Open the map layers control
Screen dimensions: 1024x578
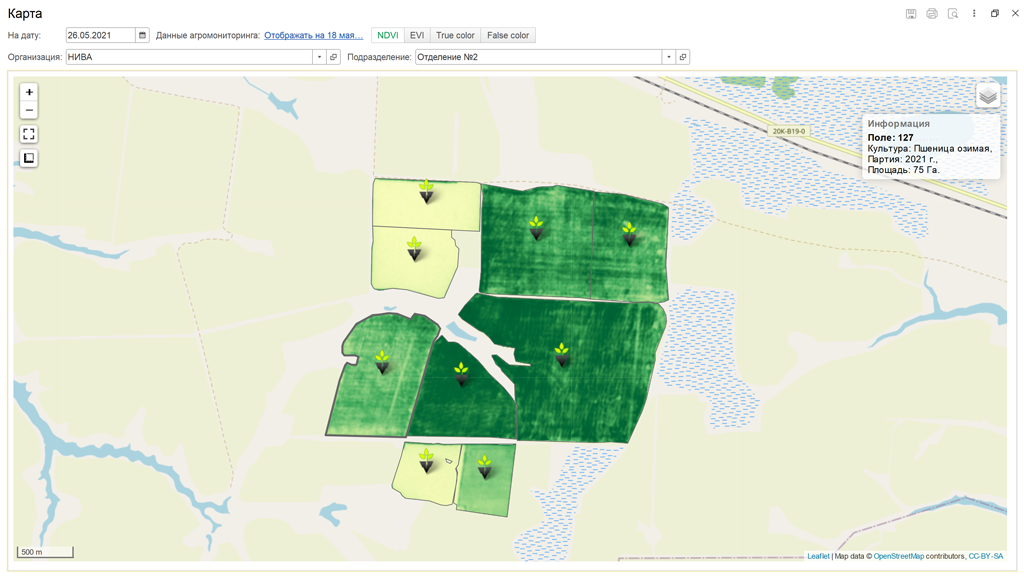(x=988, y=96)
